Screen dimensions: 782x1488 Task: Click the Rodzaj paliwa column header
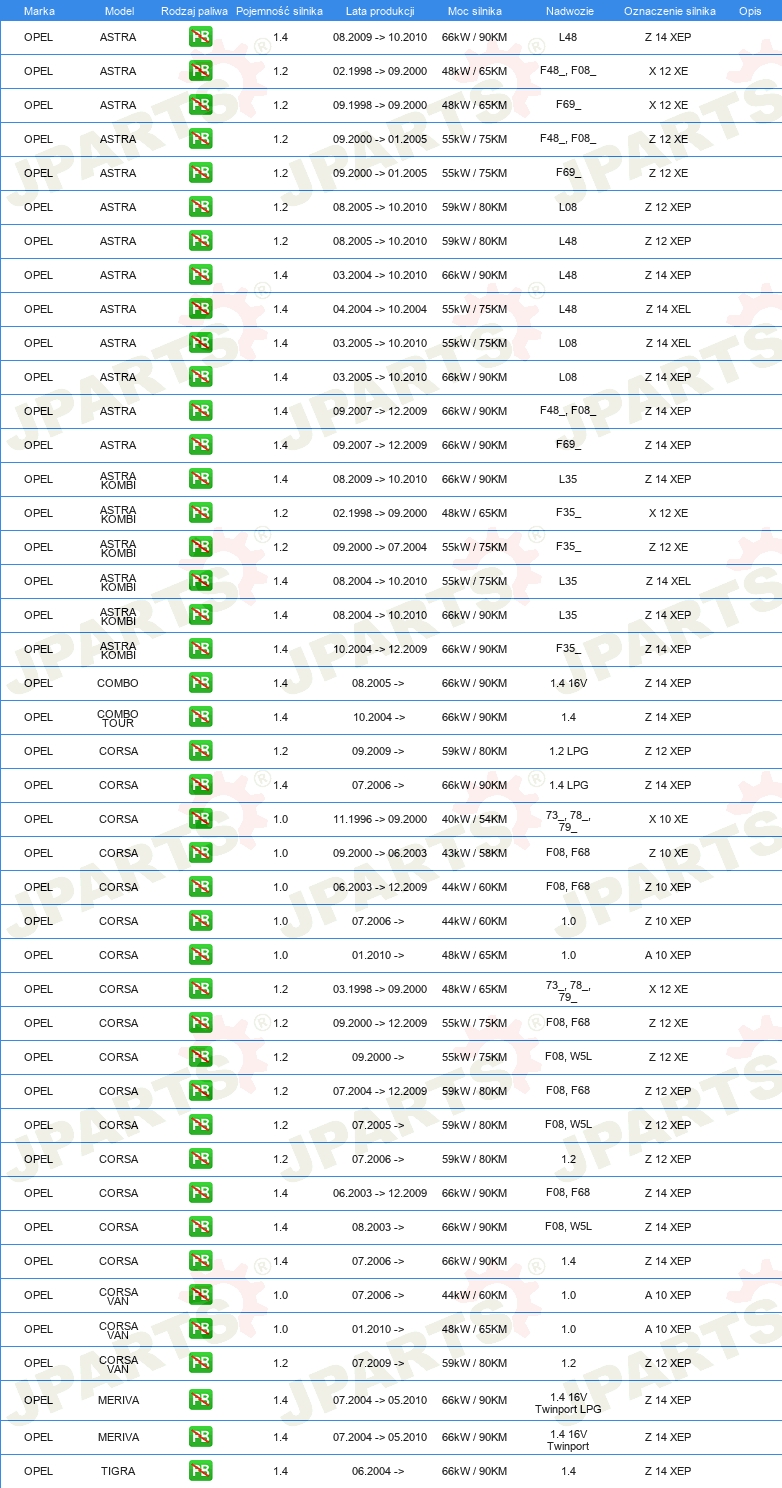pos(194,10)
